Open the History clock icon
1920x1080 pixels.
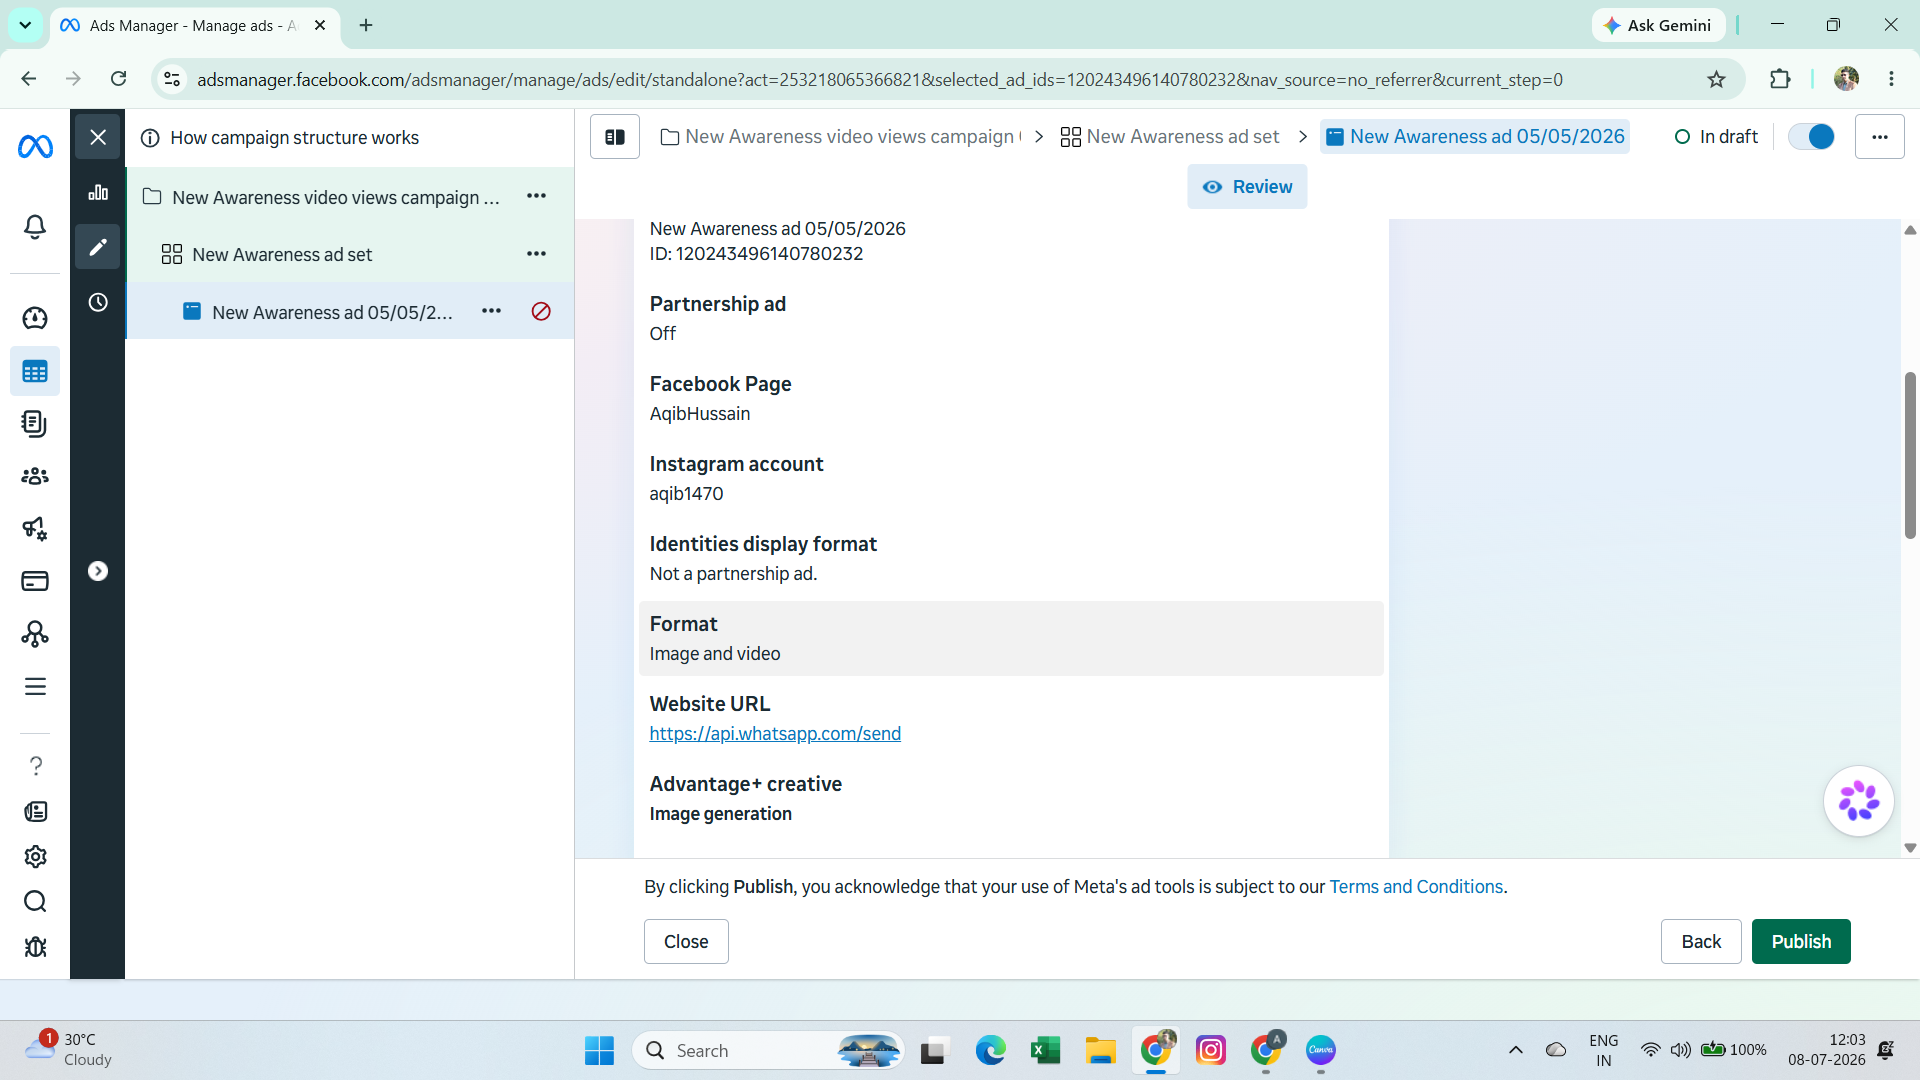(98, 302)
